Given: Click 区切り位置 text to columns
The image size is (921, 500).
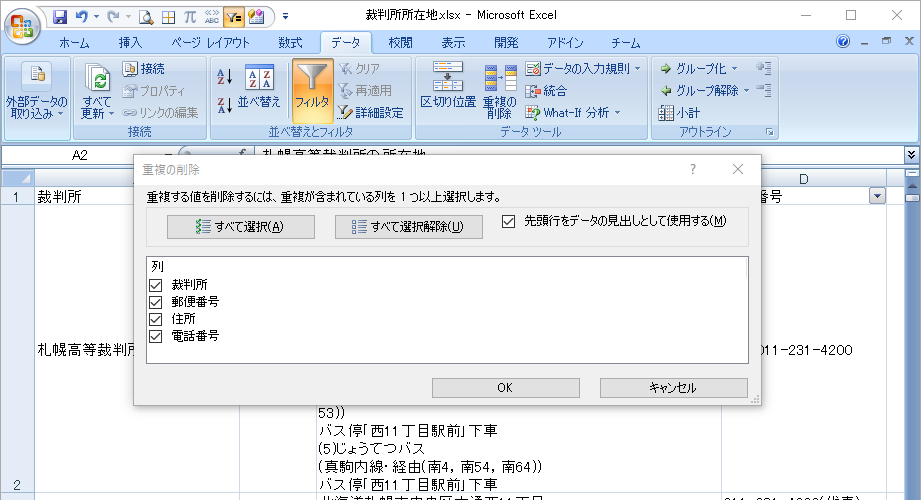Looking at the screenshot, I should [x=448, y=86].
